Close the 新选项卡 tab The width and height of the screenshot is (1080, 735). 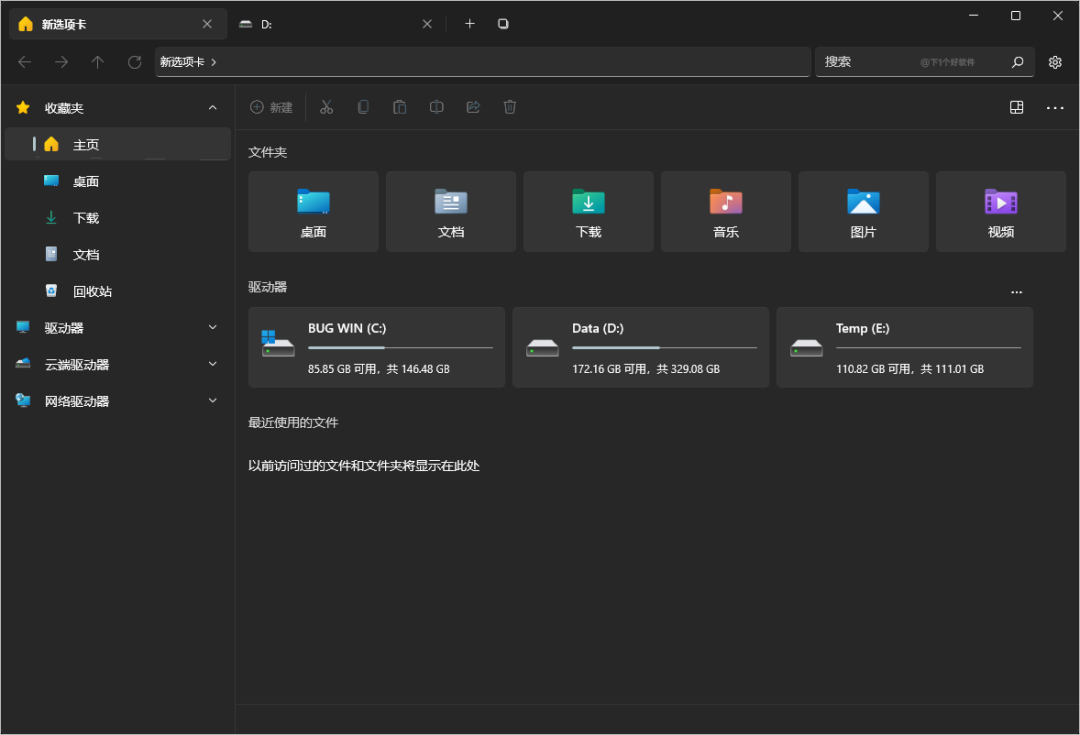point(207,24)
